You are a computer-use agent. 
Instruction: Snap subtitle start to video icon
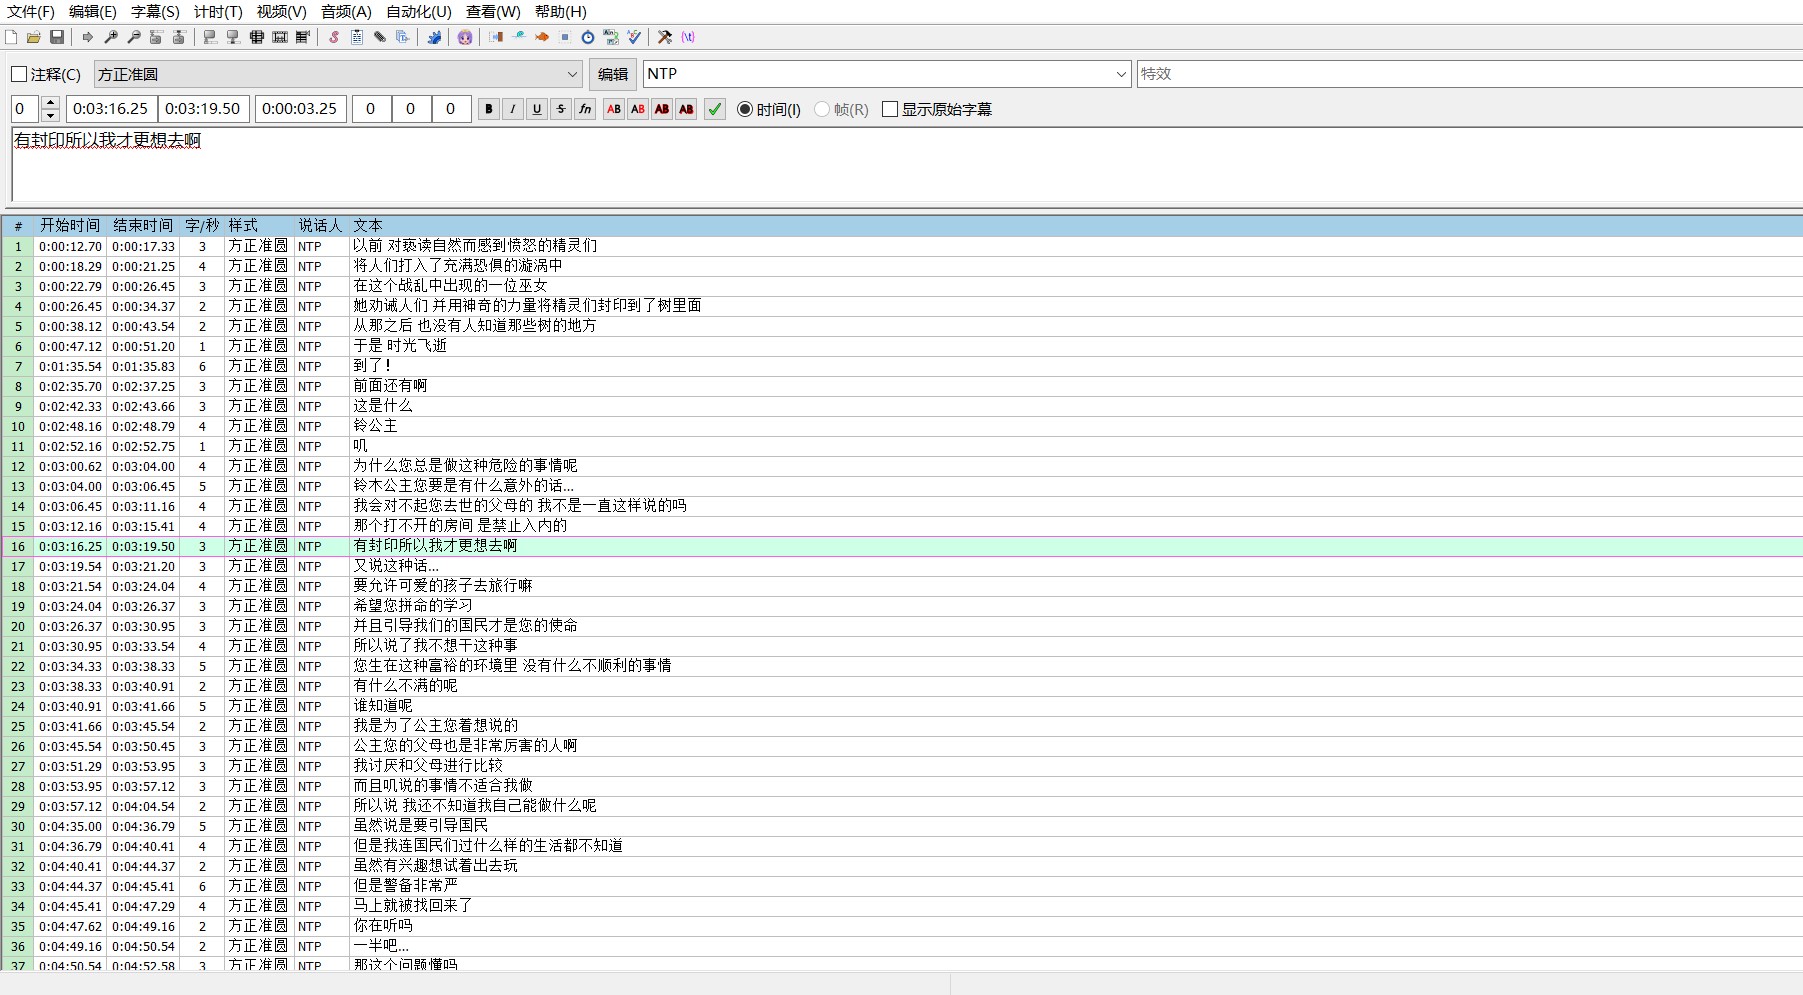(210, 37)
